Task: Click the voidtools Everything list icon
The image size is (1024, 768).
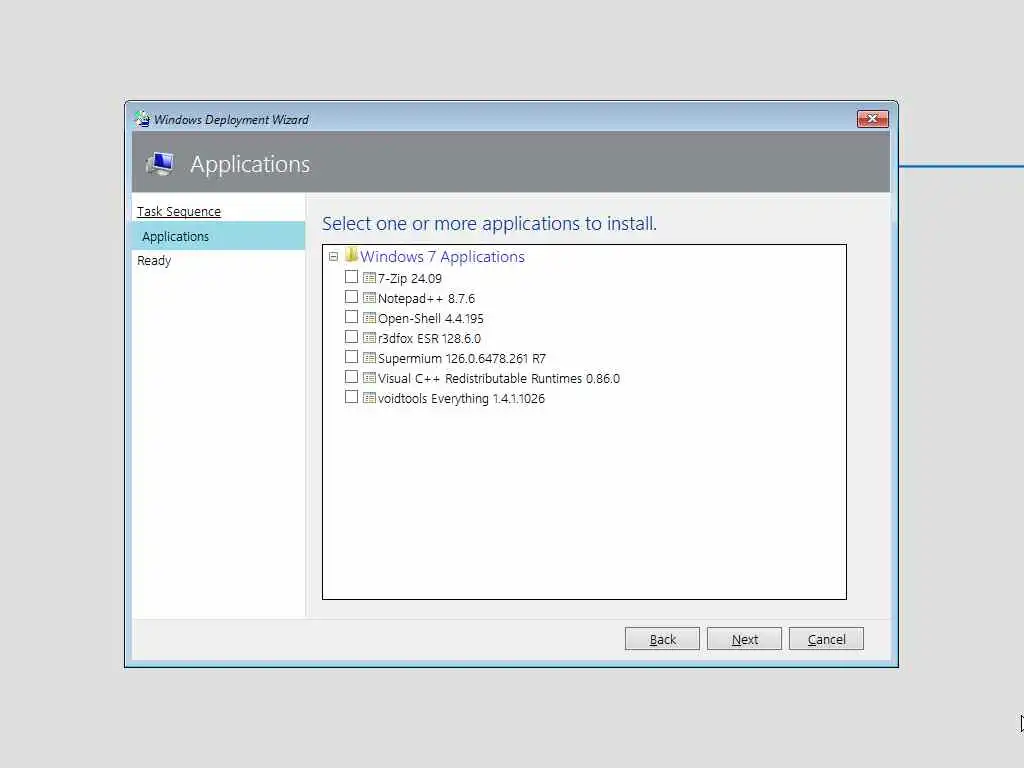Action: pyautogui.click(x=369, y=398)
